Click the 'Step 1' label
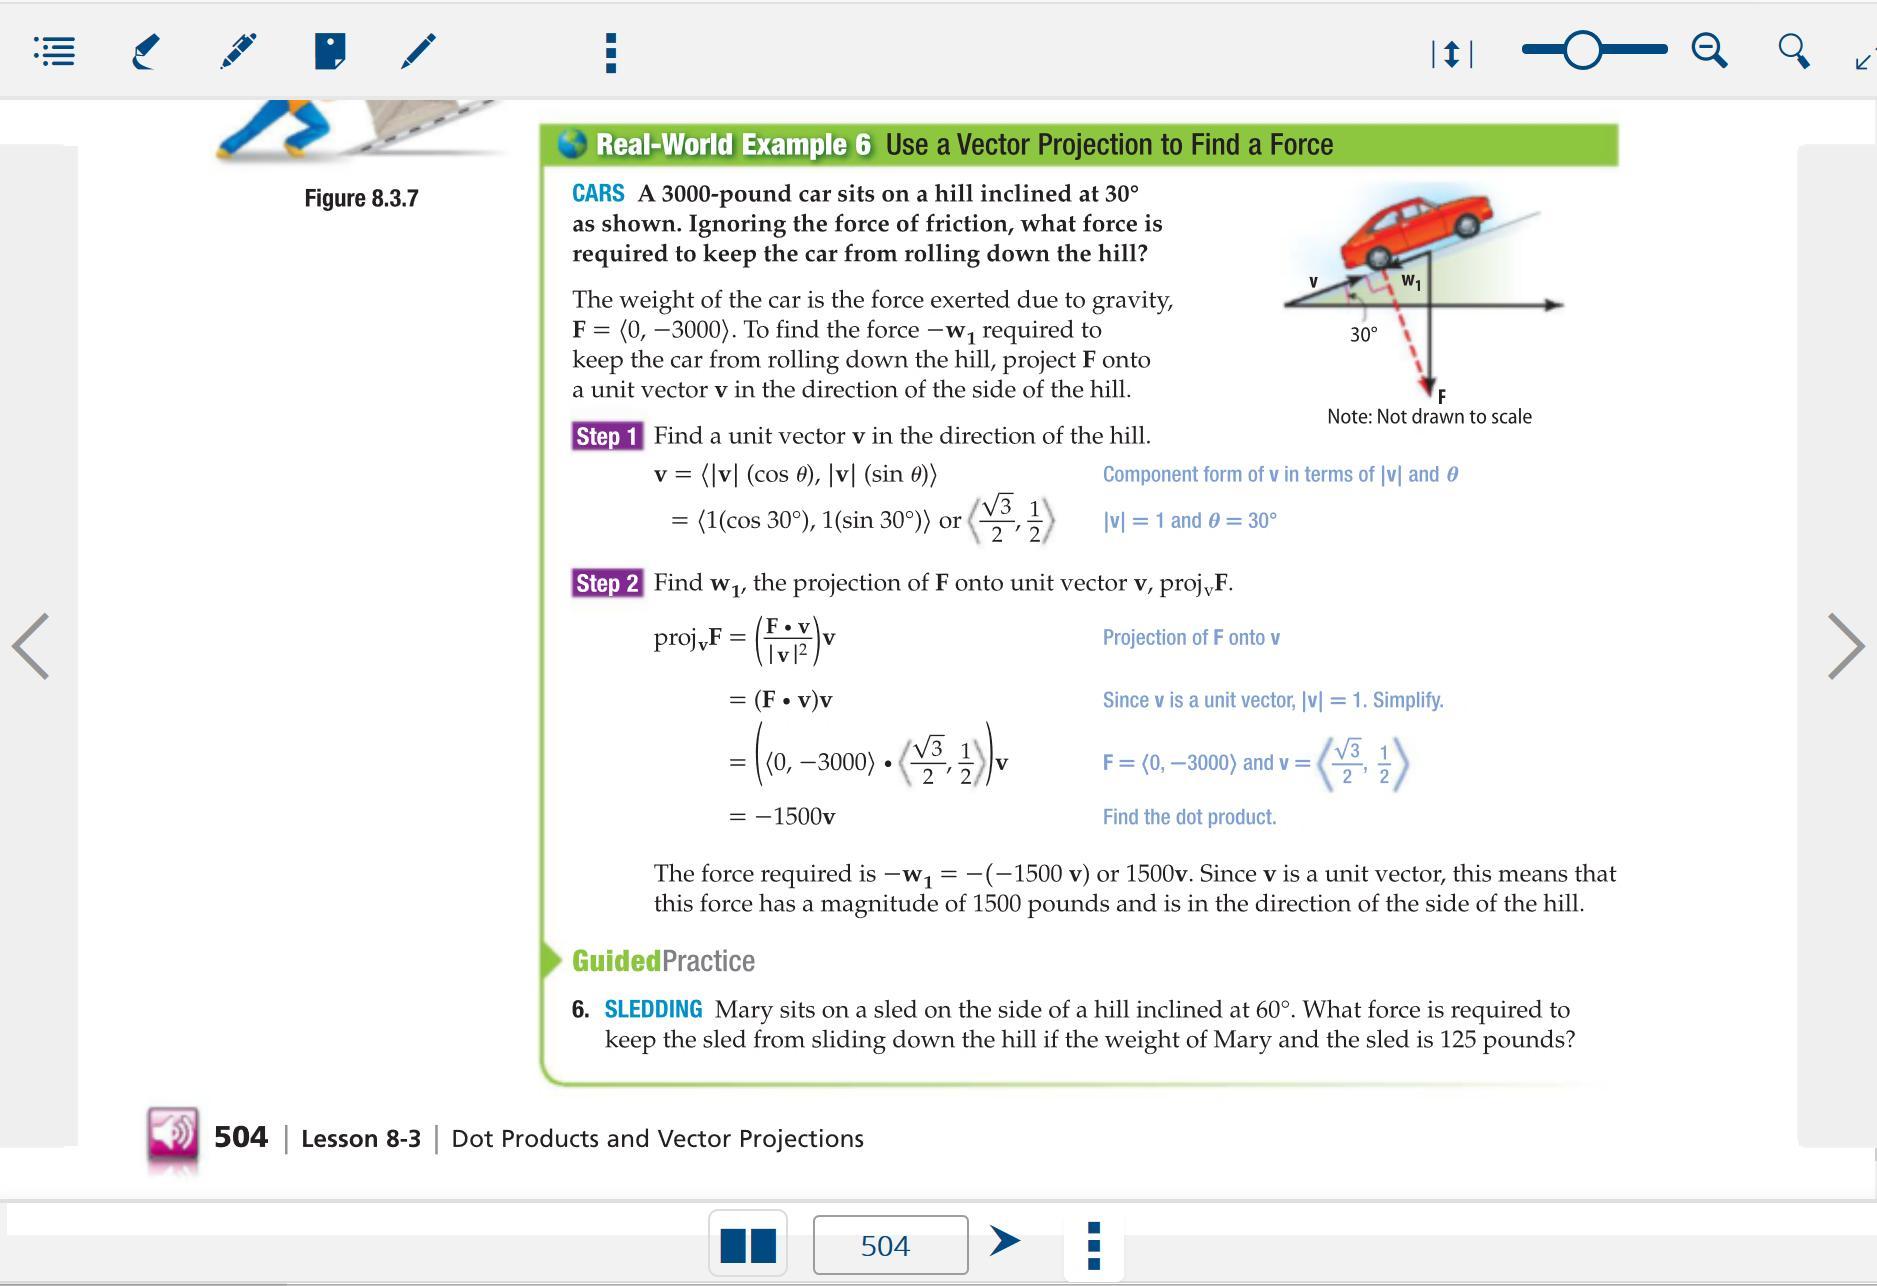 (607, 436)
